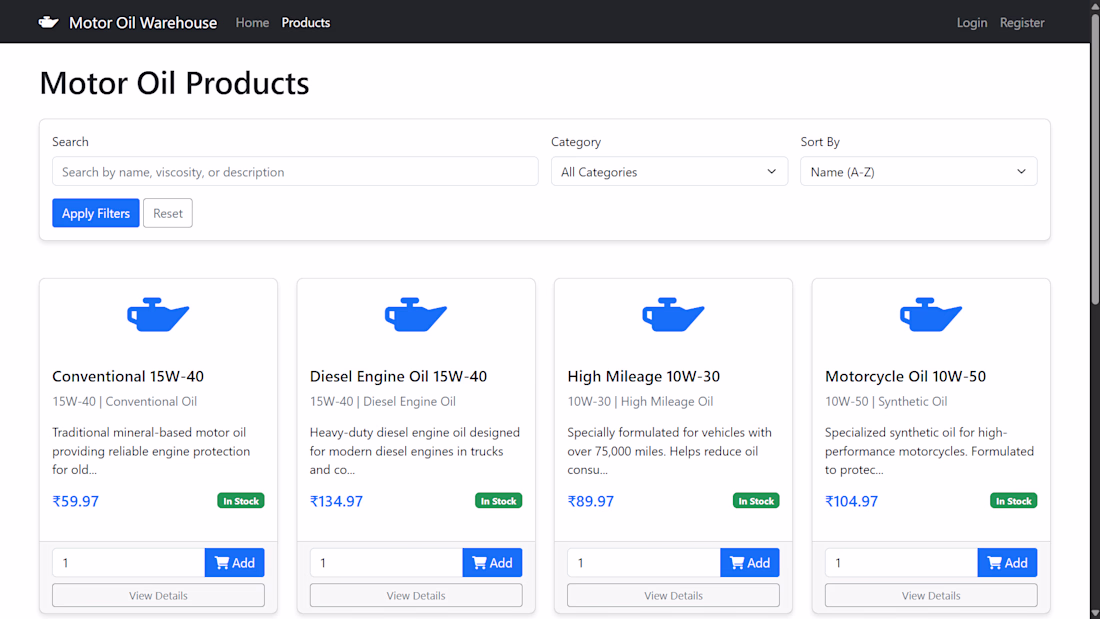Open the Register page link
Image resolution: width=1100 pixels, height=619 pixels.
coord(1021,22)
